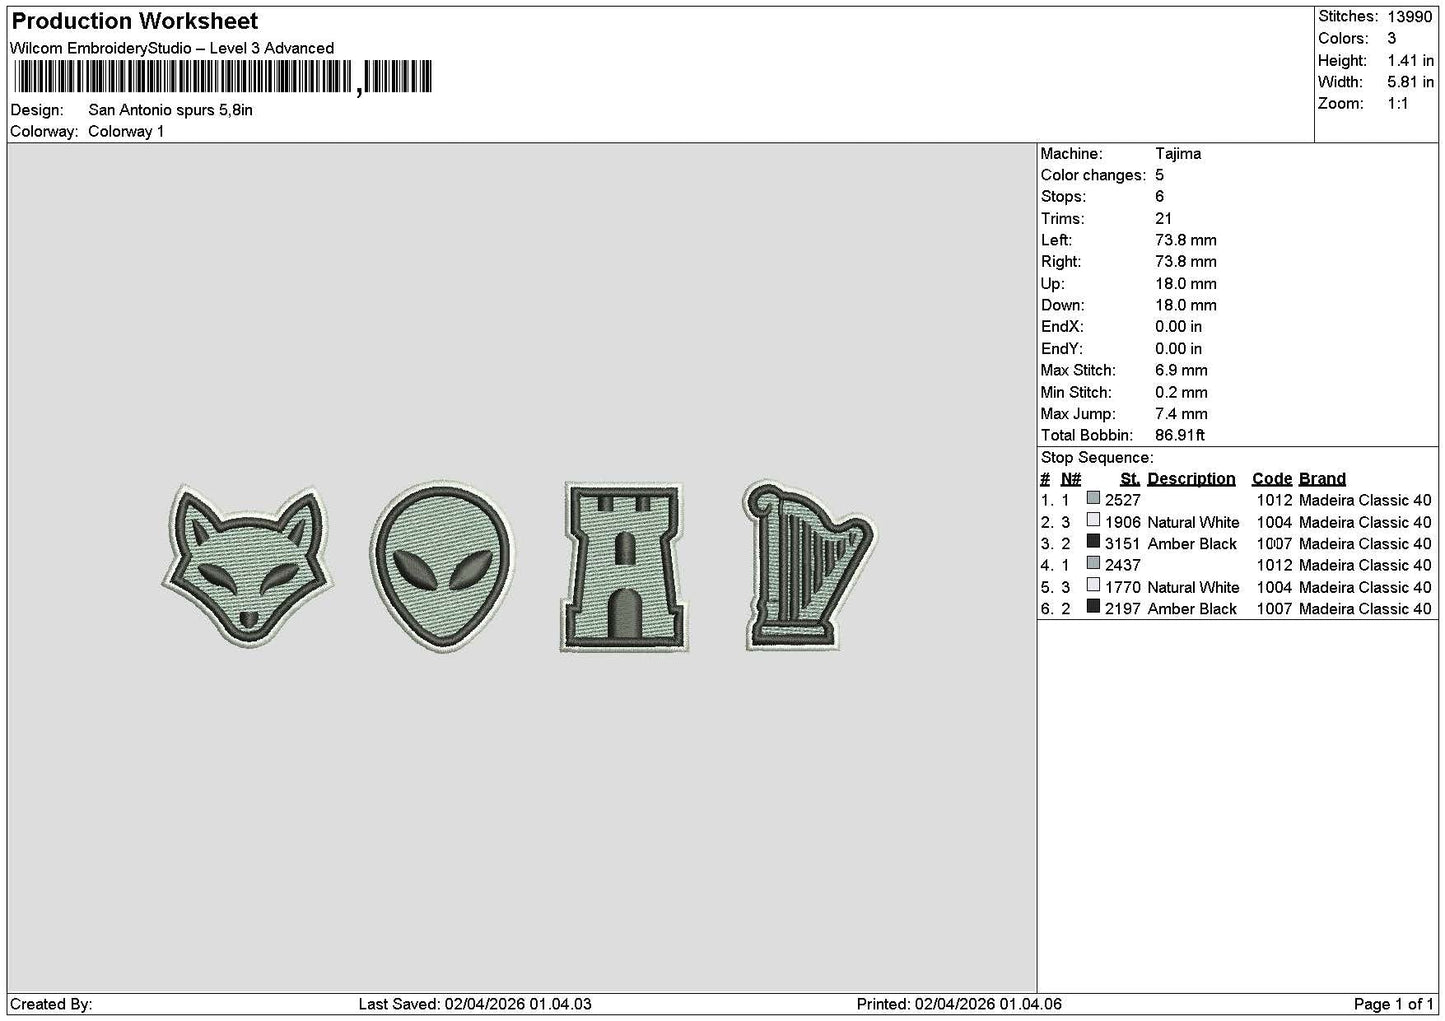Click the Trims value 21
Image resolution: width=1445 pixels, height=1021 pixels.
pyautogui.click(x=1162, y=219)
